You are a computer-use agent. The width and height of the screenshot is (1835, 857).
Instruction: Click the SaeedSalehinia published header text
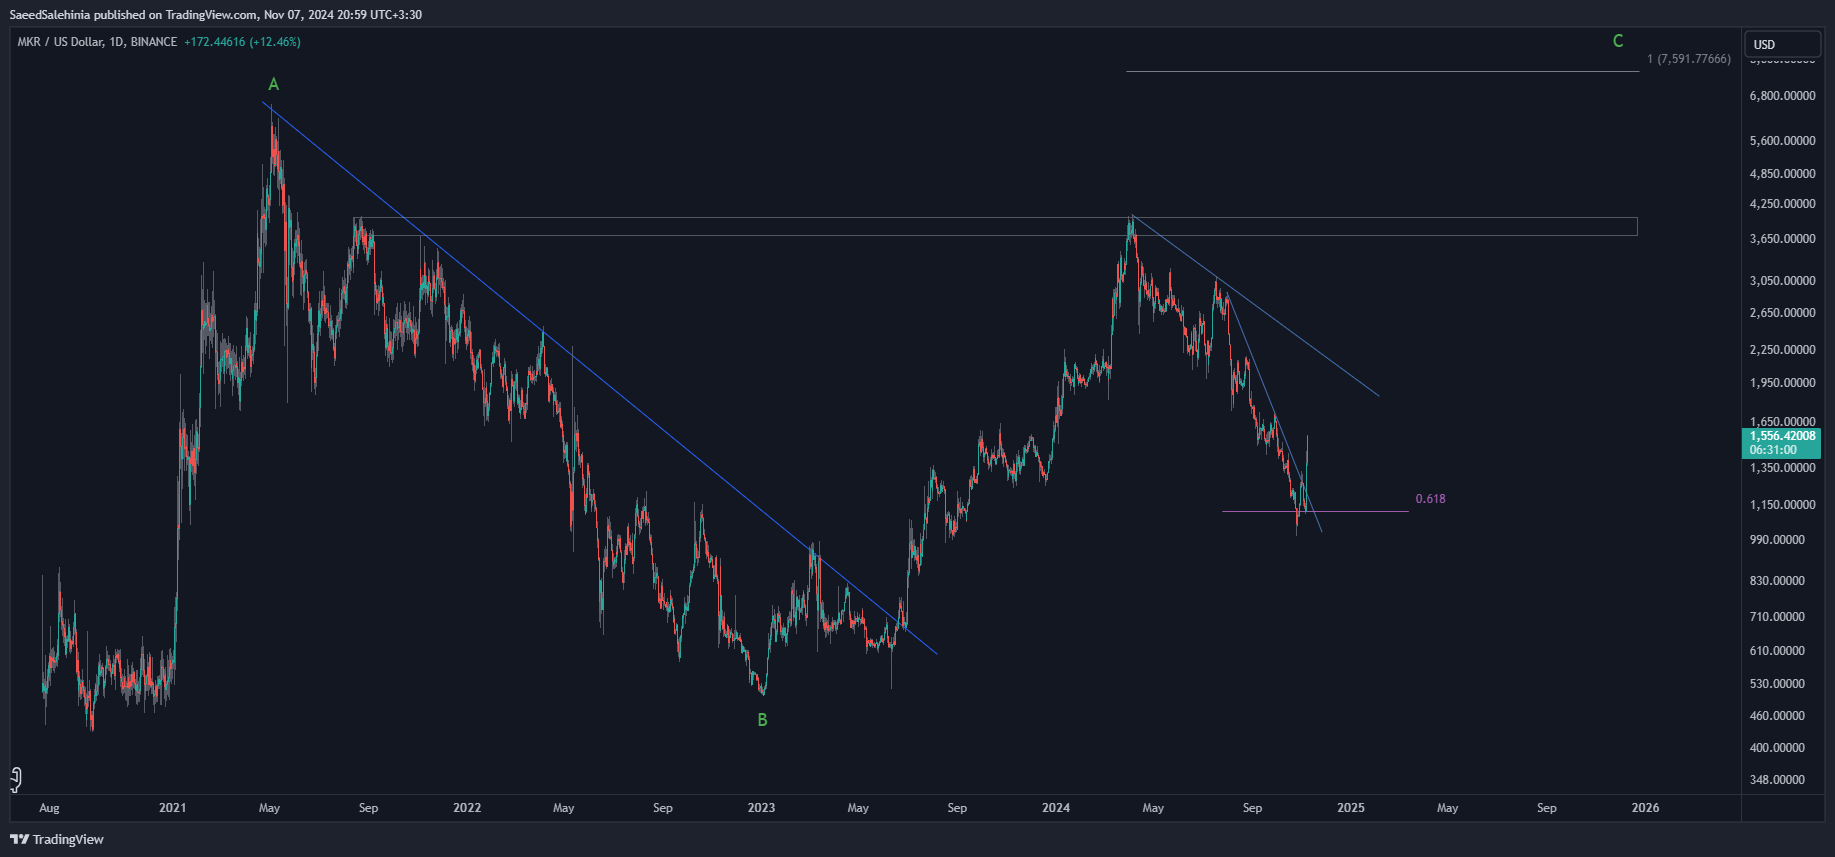[215, 15]
